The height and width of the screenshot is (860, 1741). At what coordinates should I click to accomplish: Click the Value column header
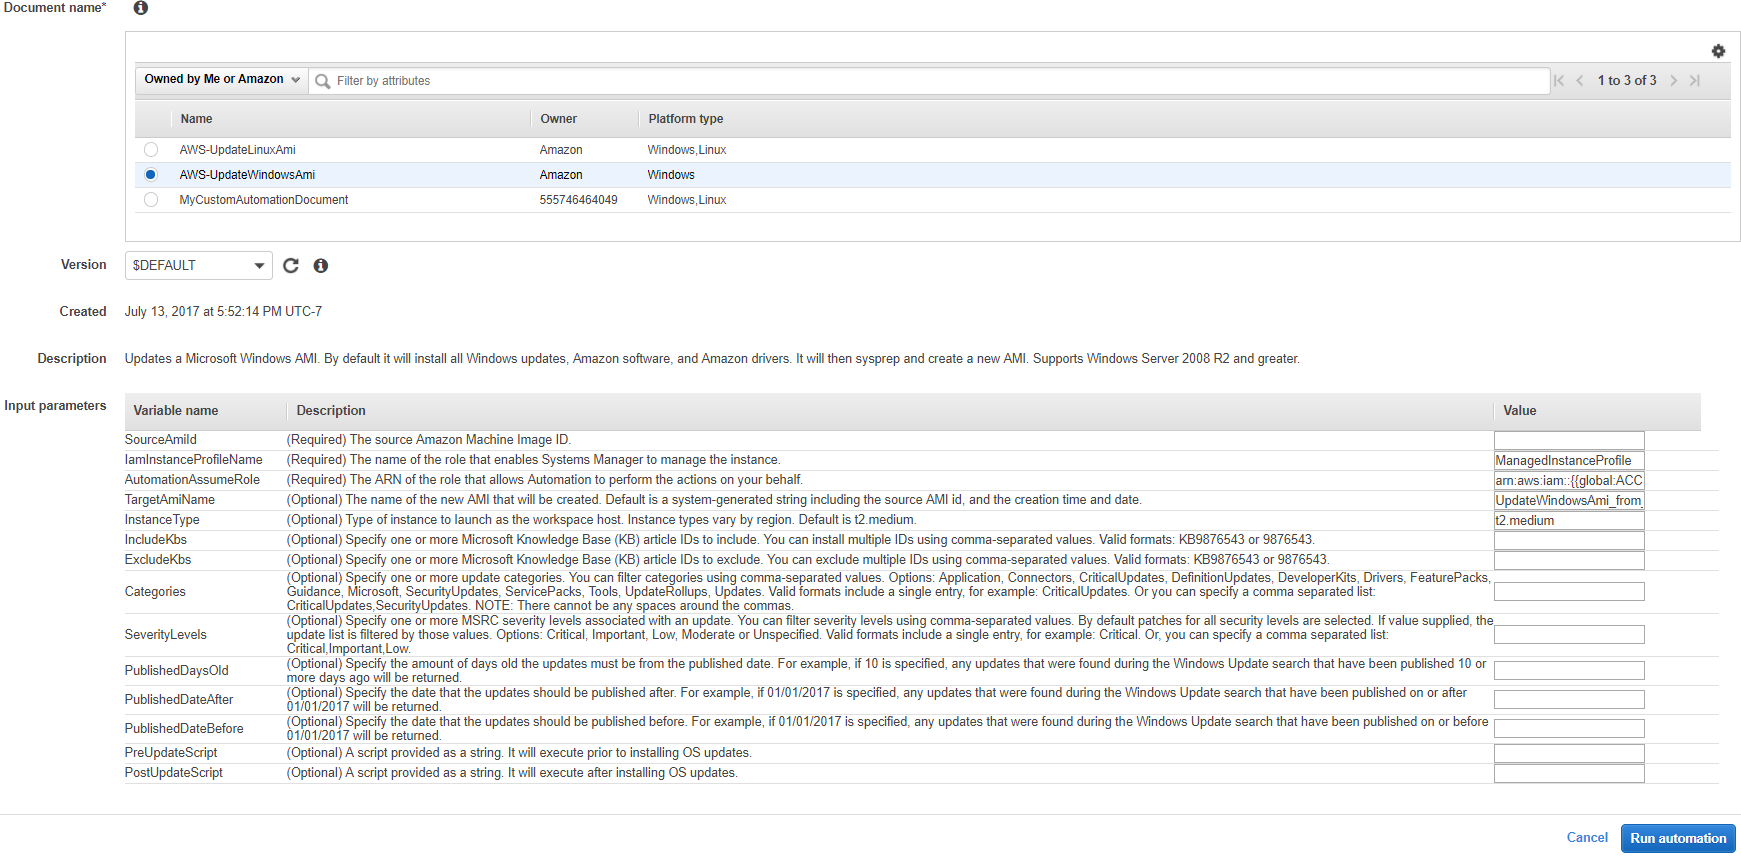click(1520, 411)
